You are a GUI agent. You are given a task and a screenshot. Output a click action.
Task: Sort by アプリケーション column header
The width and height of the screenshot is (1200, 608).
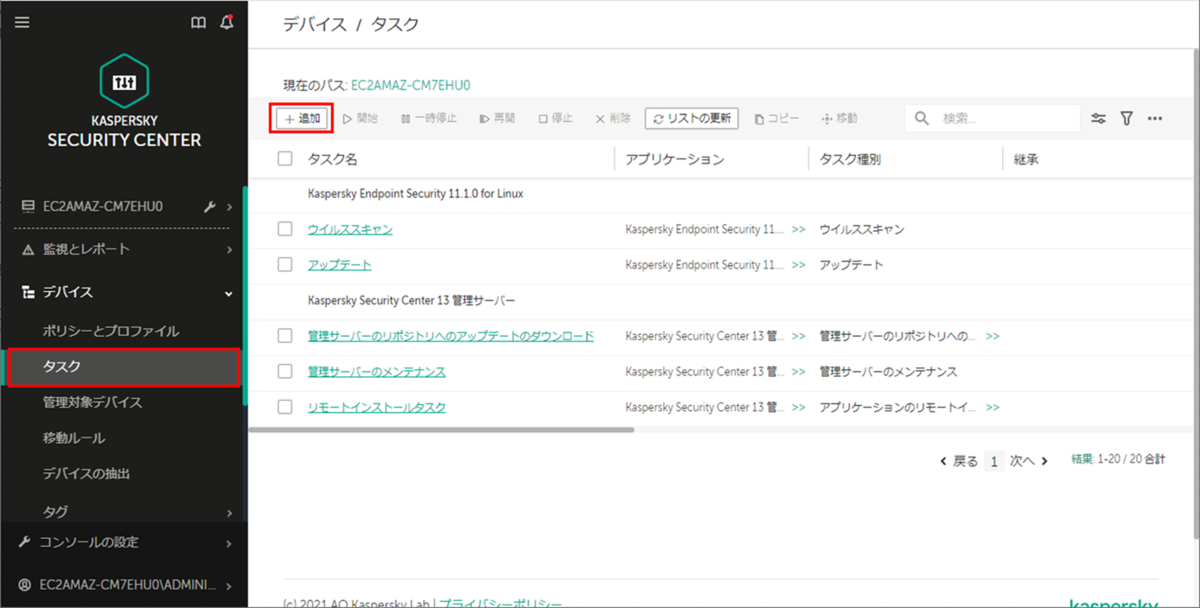point(675,159)
